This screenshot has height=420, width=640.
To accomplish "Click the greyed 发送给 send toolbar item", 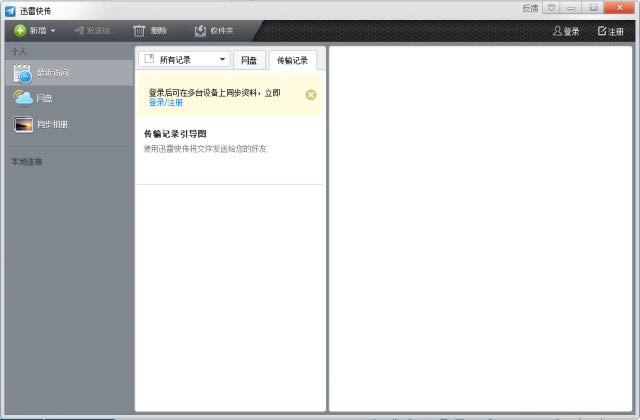I will [x=92, y=31].
